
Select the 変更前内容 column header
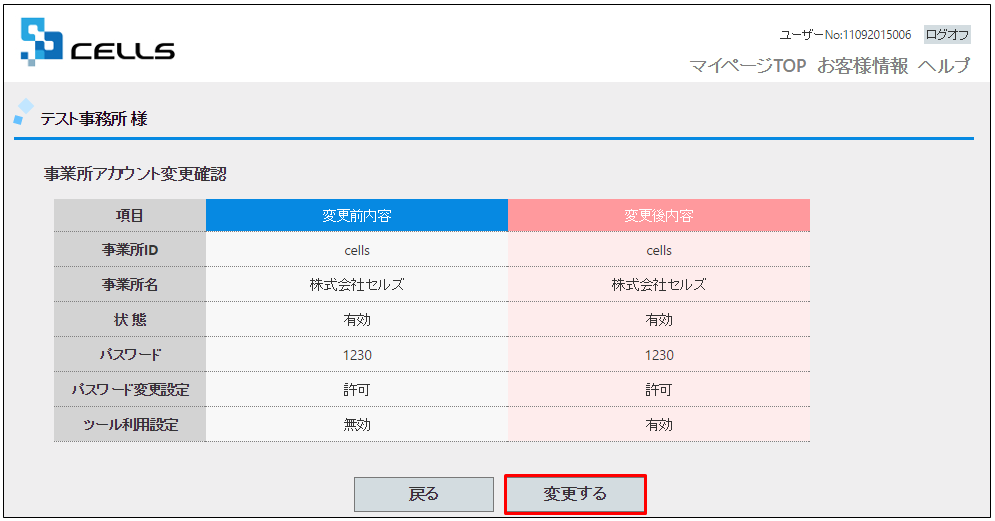coord(357,215)
